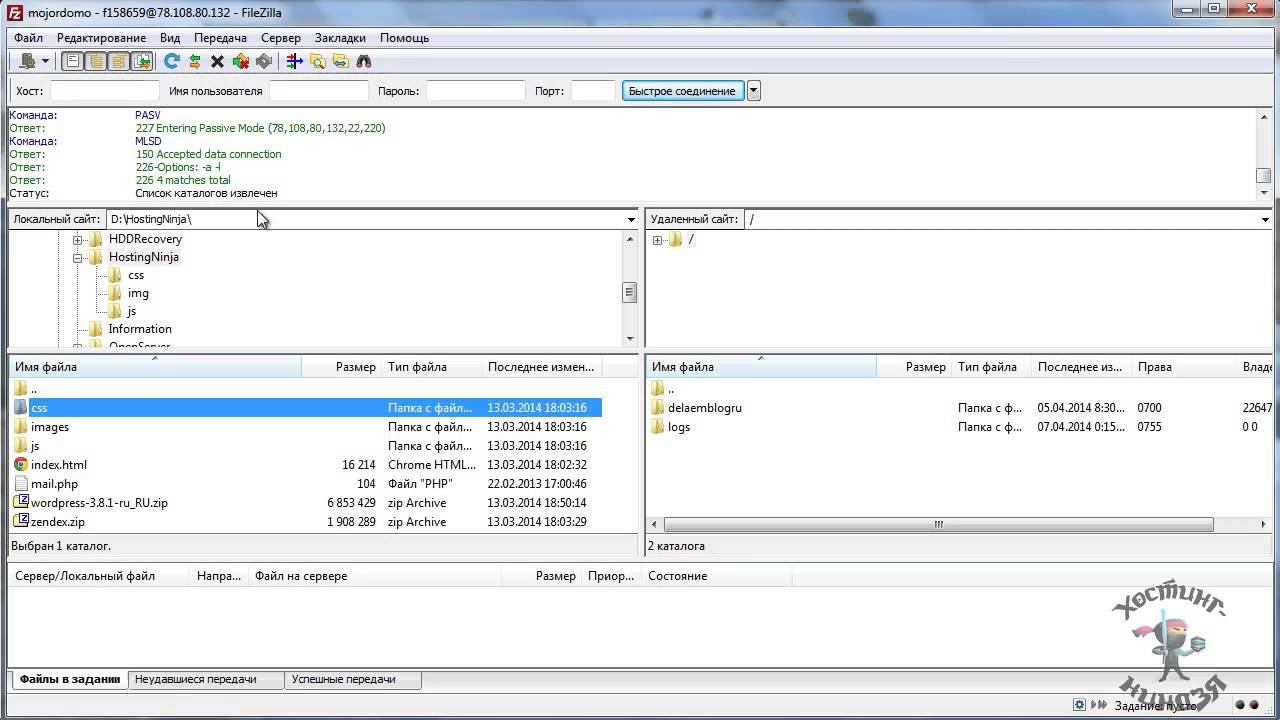Click into the Хост input field
The width and height of the screenshot is (1280, 720).
pos(104,91)
